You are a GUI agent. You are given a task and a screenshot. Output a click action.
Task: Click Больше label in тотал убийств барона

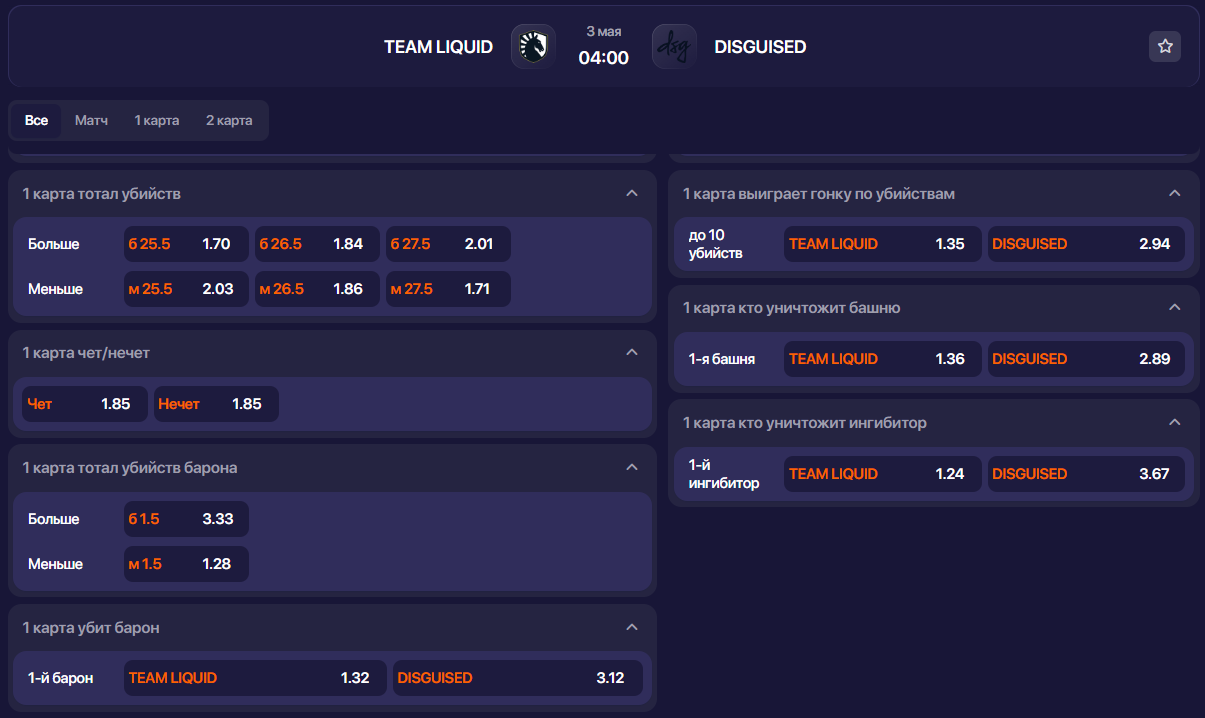click(x=54, y=519)
